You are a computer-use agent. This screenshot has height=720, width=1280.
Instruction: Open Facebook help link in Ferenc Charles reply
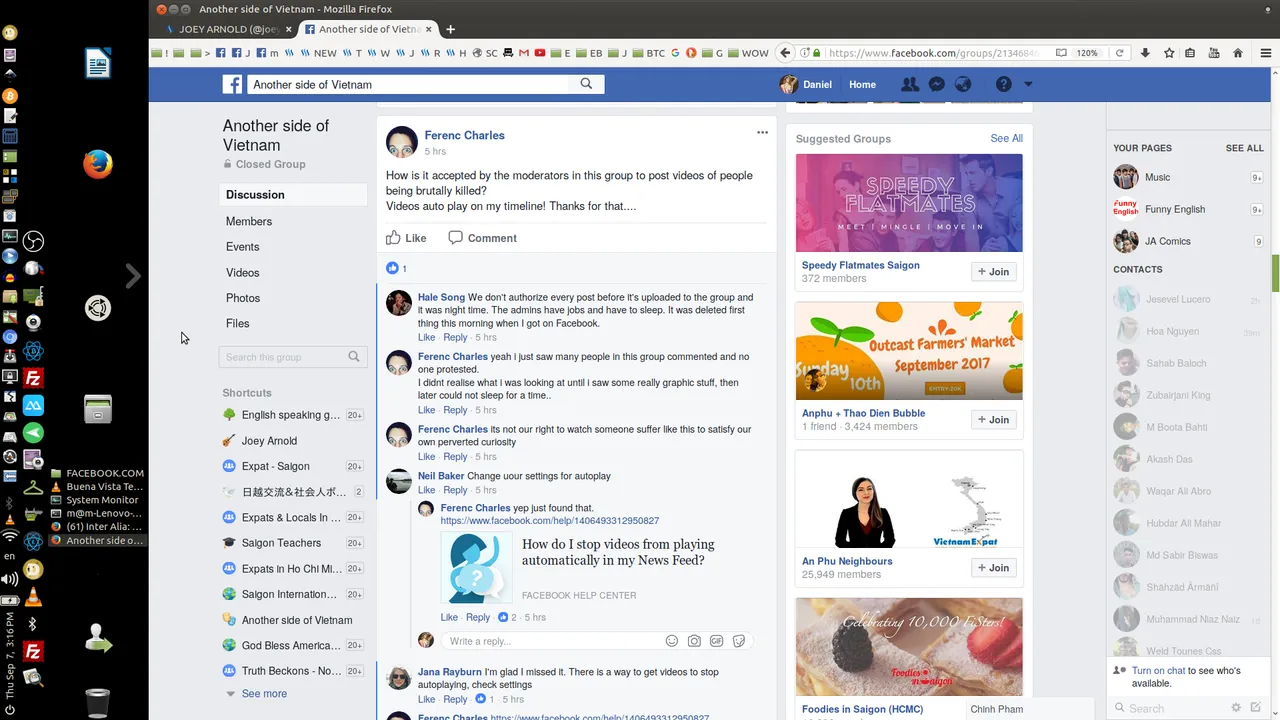[x=549, y=521]
